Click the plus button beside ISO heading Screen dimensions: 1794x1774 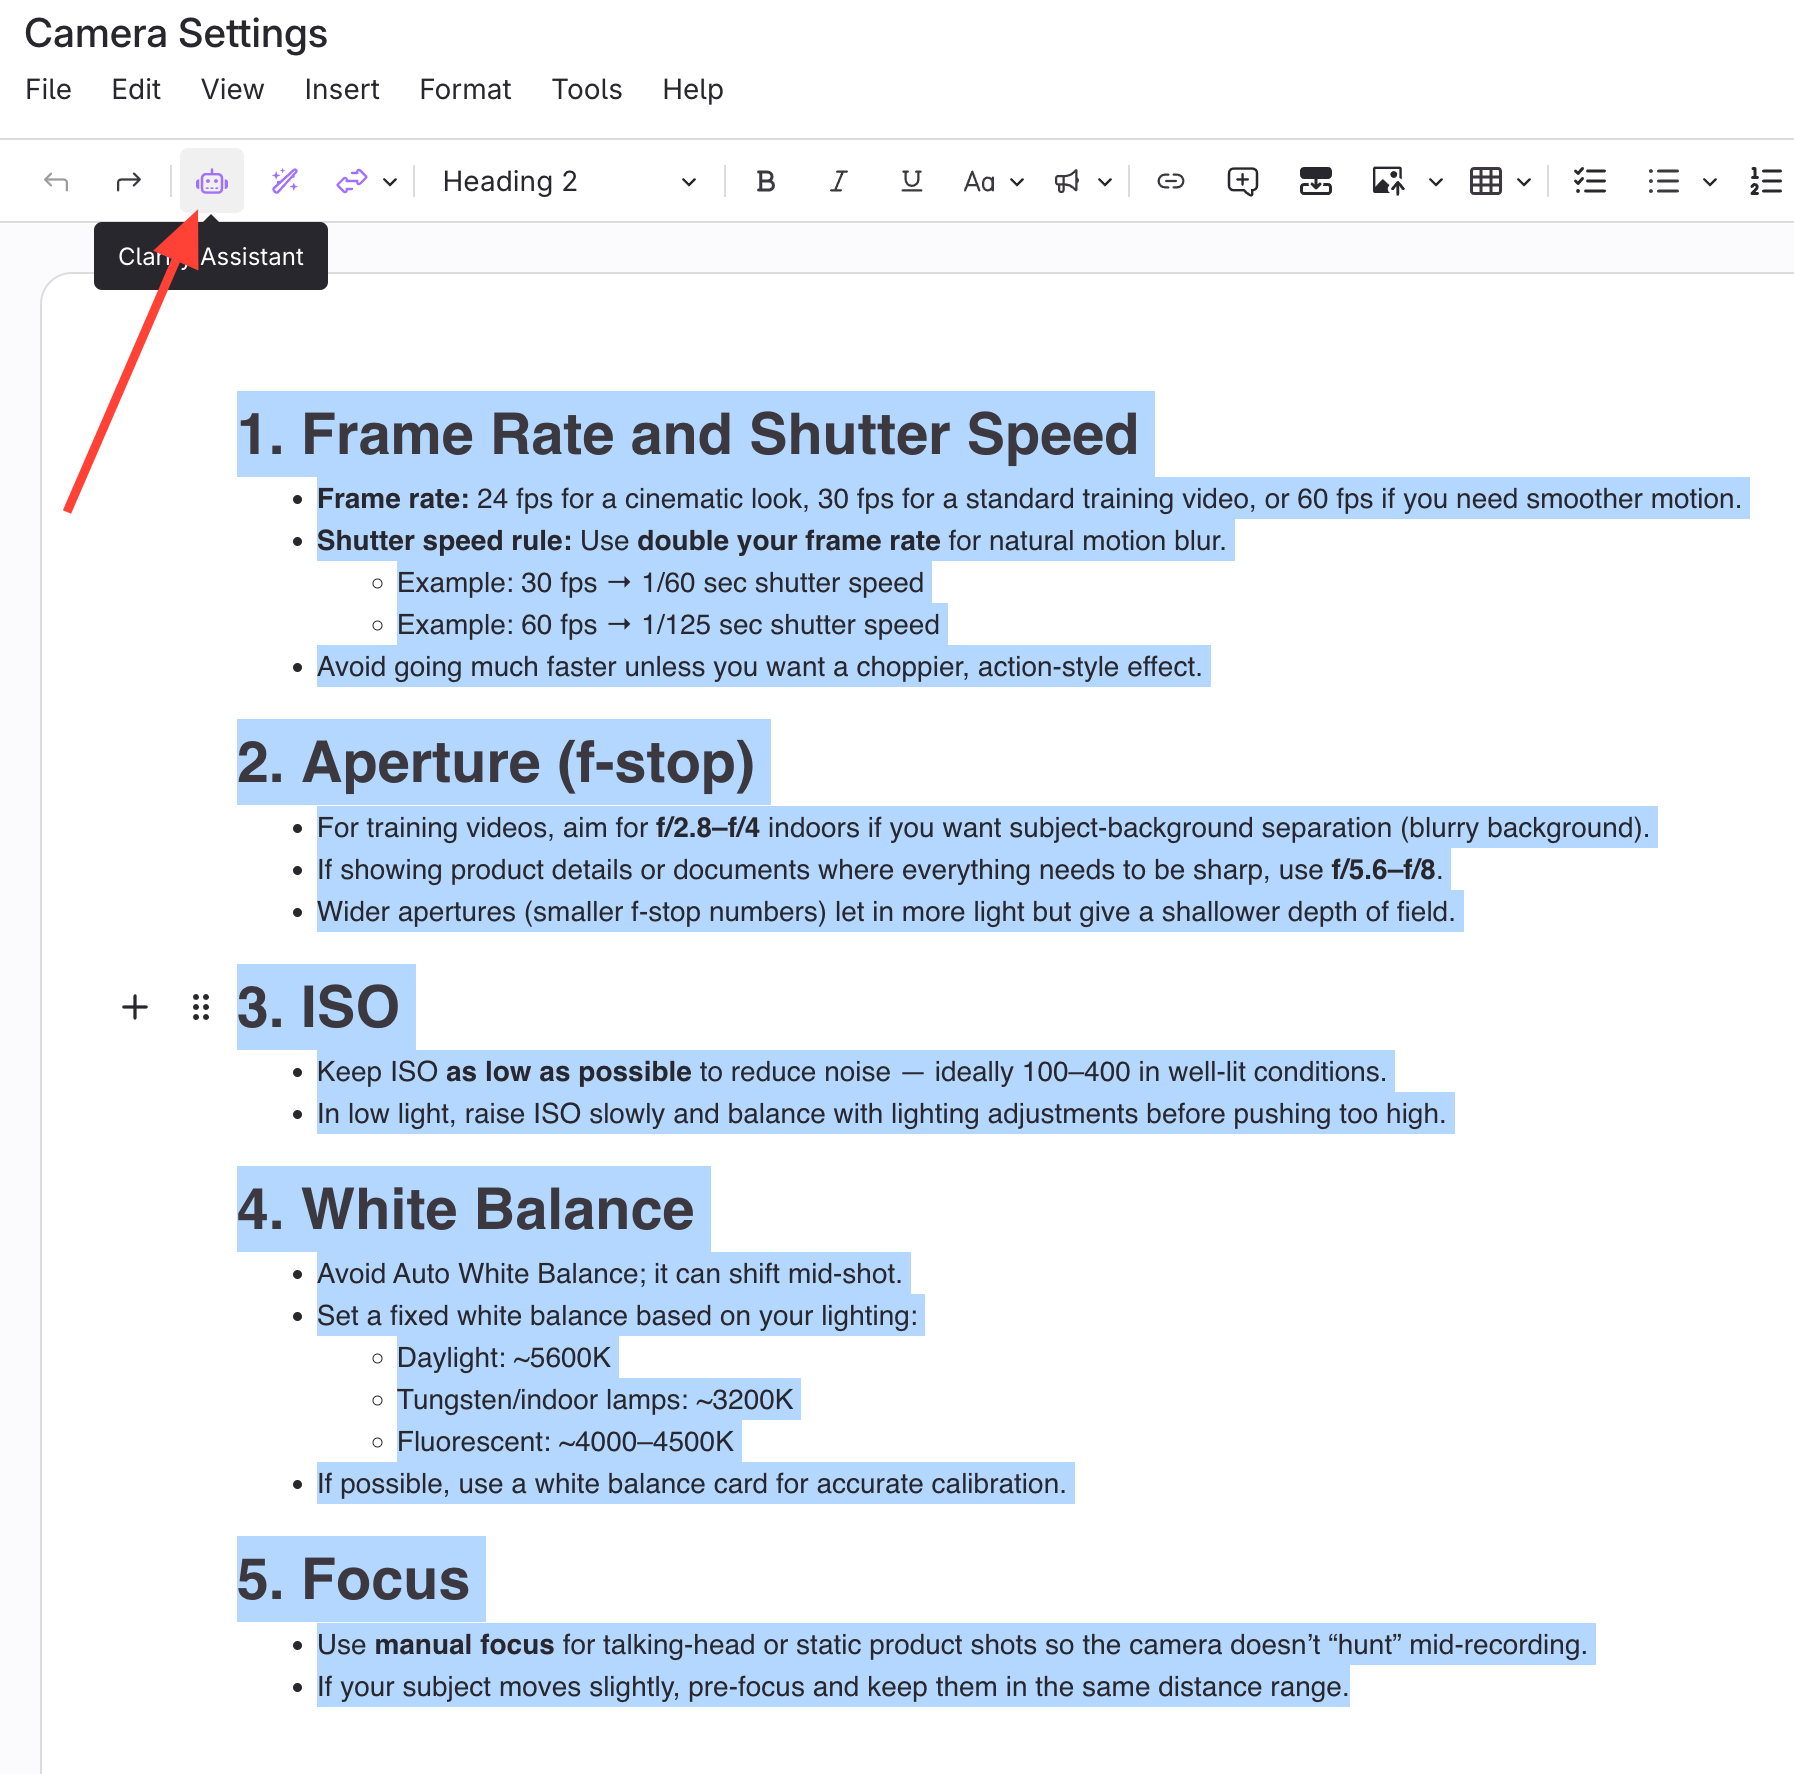click(135, 1007)
